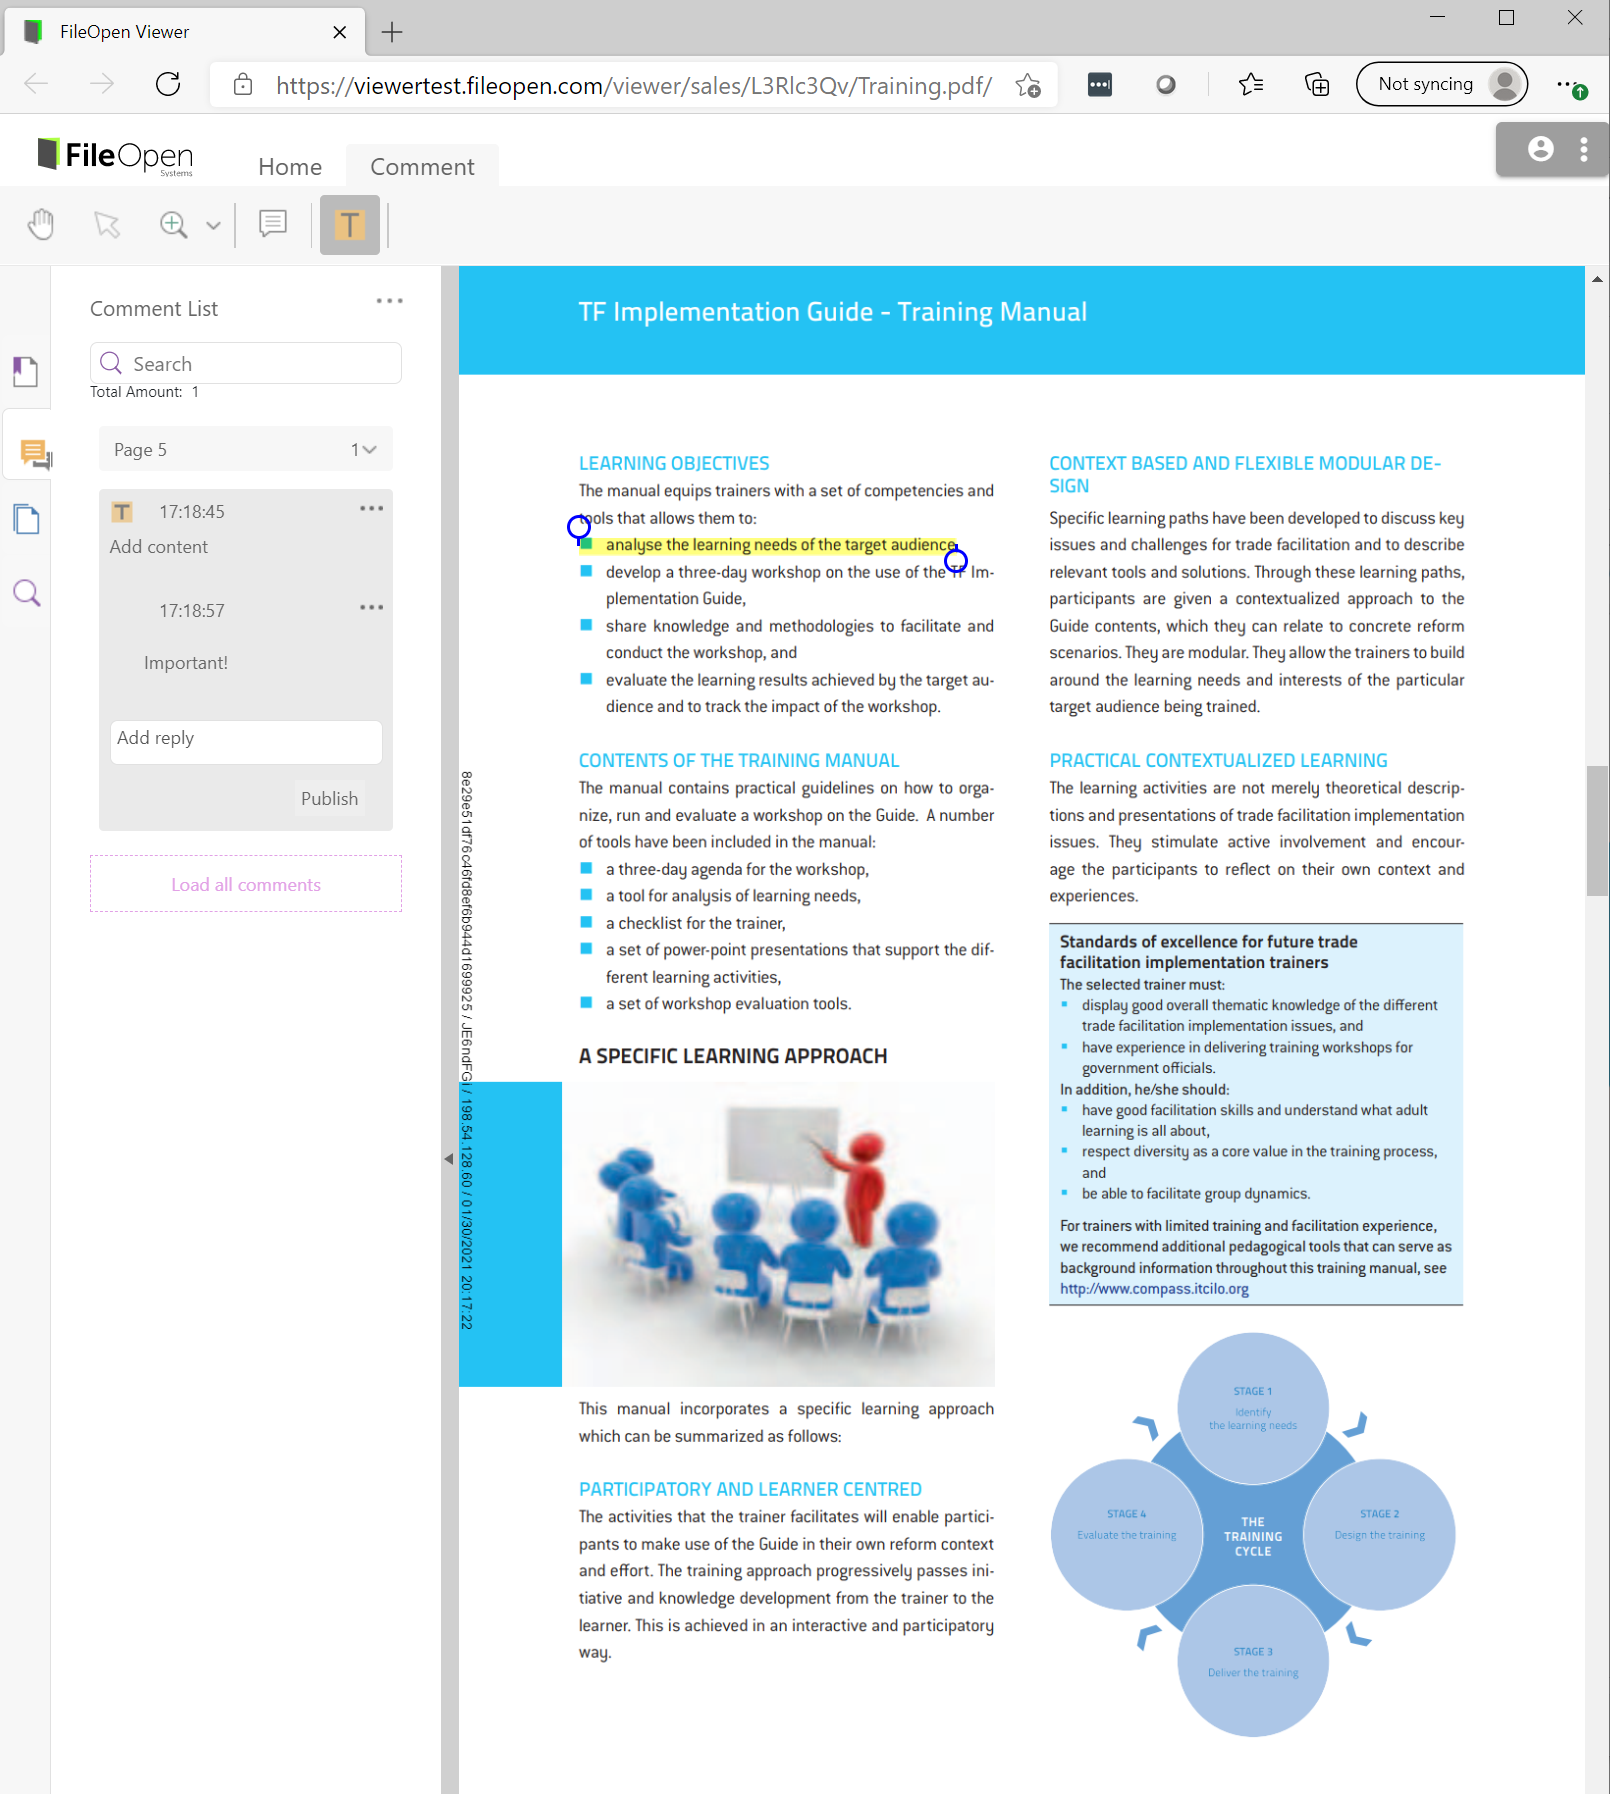Open options for the 17:18:45 comment

pos(372,509)
